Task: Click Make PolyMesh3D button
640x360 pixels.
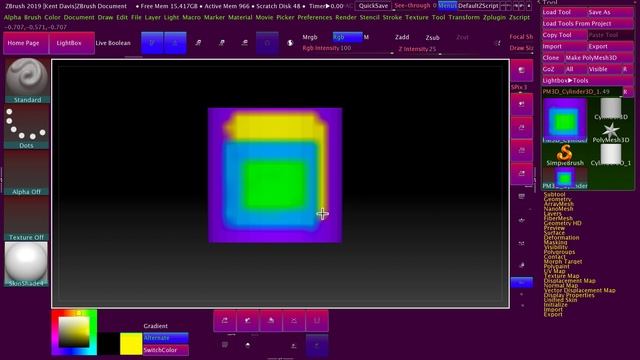Action: coord(599,58)
